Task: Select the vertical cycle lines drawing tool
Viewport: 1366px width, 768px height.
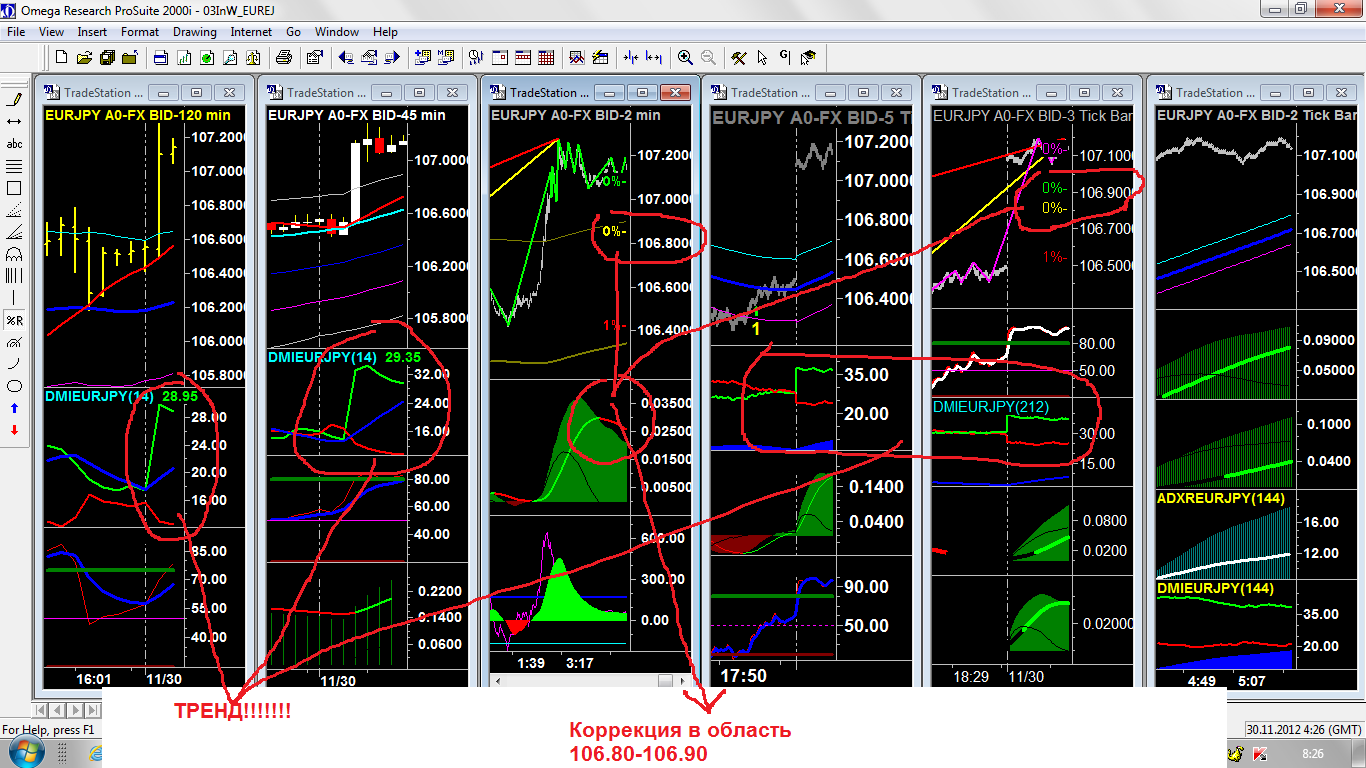Action: click(15, 276)
